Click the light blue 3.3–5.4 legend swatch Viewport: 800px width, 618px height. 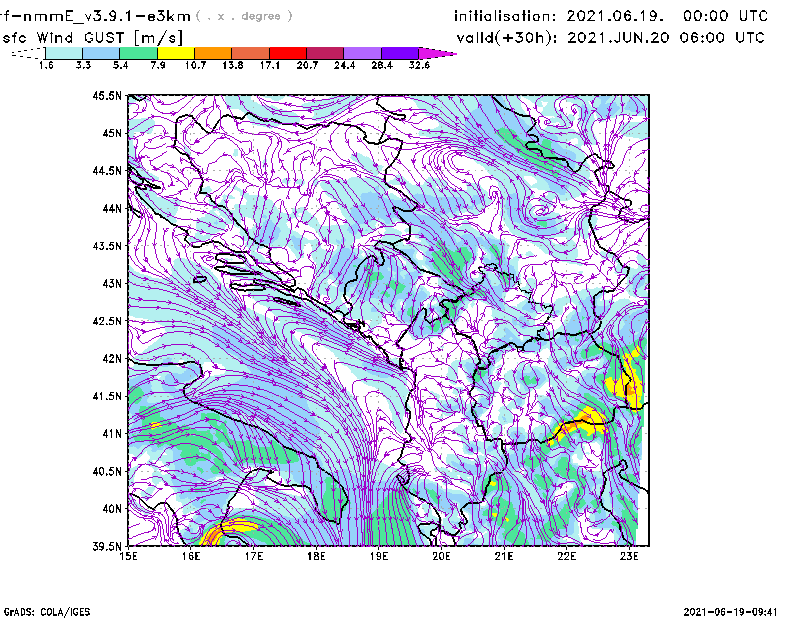point(101,53)
